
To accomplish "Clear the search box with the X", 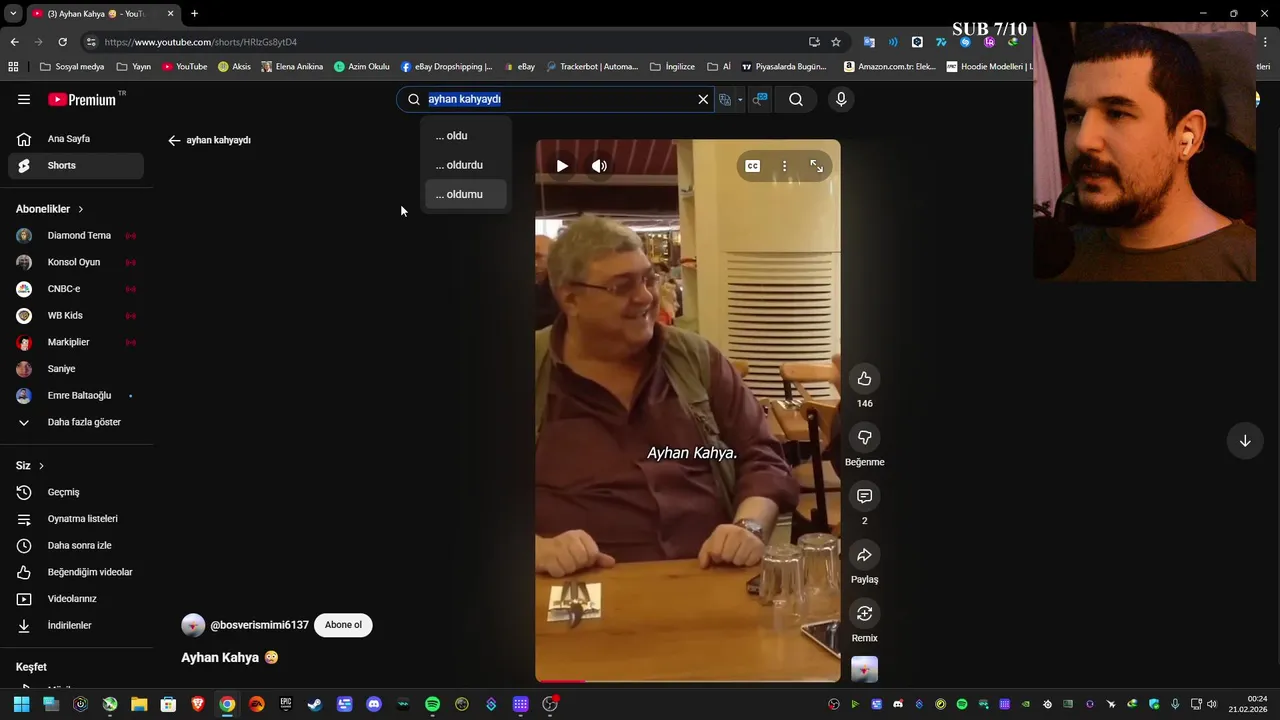I will pos(703,99).
